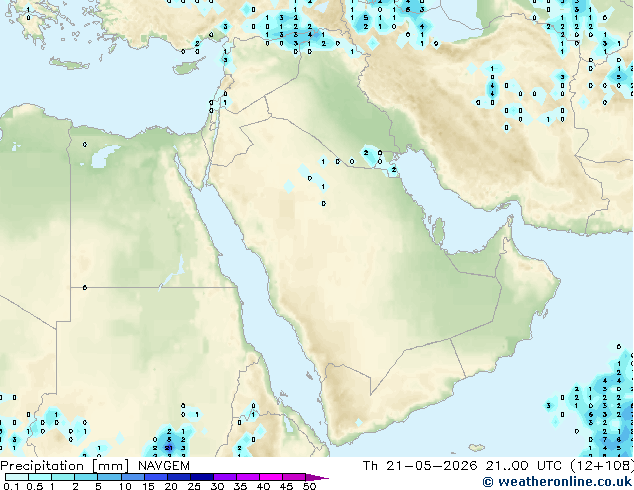This screenshot has width=634, height=490.
Task: Click the '0.1' legend scale label
Action: point(11,486)
